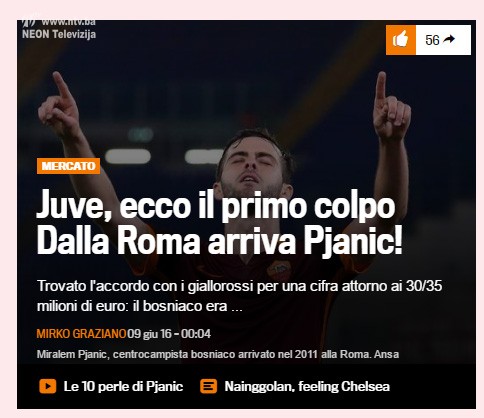This screenshot has width=484, height=418.
Task: Click the Roma crest on the jersey
Action: [279, 270]
